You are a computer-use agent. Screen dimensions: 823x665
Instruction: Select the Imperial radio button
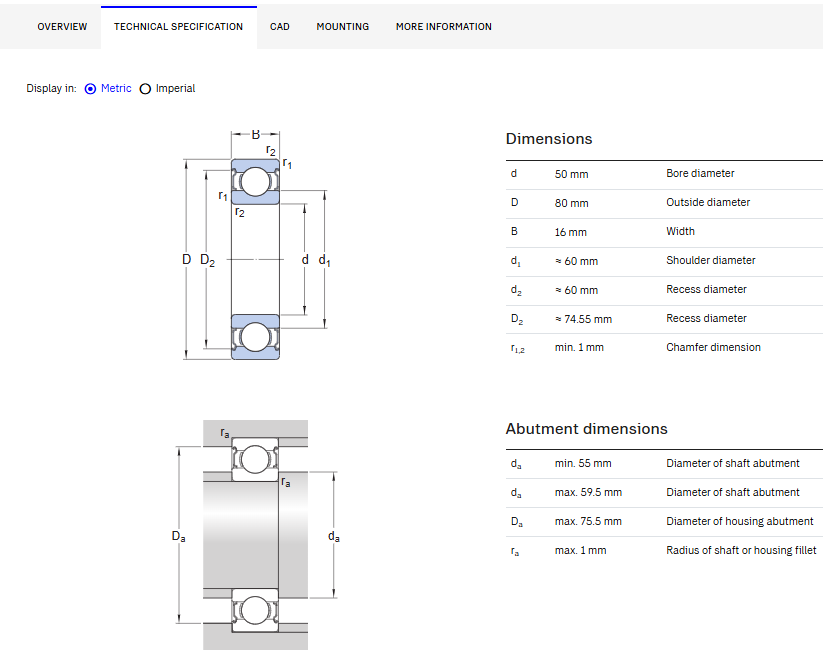pos(145,89)
